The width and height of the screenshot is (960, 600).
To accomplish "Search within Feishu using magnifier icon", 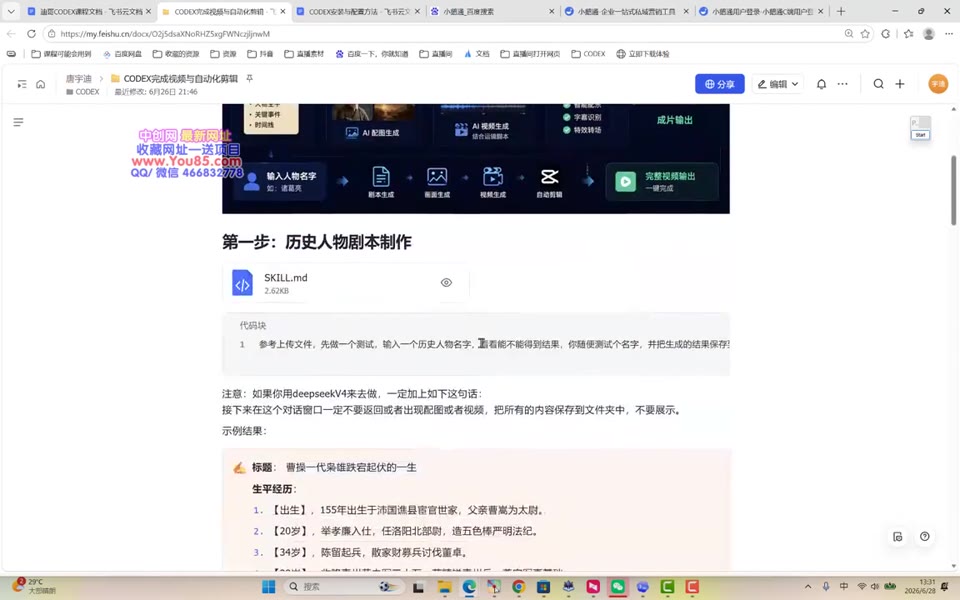I will point(879,84).
